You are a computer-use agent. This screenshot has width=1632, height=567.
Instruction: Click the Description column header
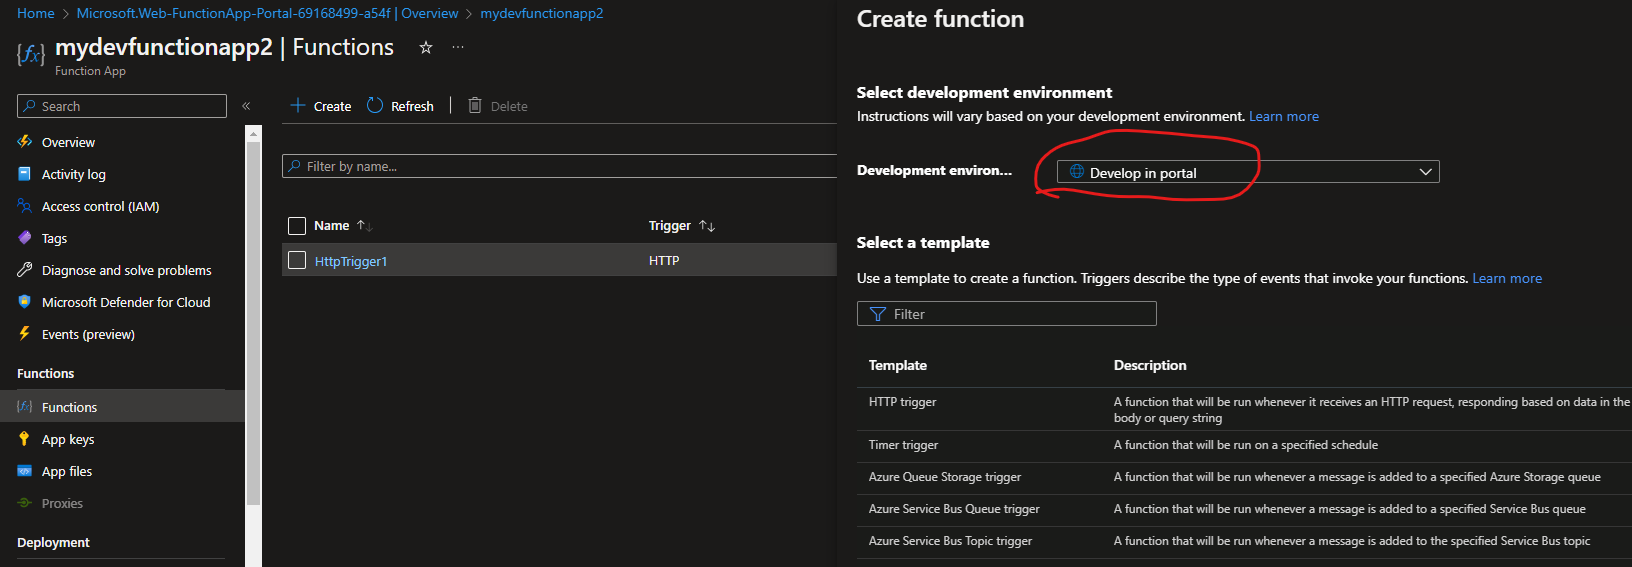(x=1150, y=365)
